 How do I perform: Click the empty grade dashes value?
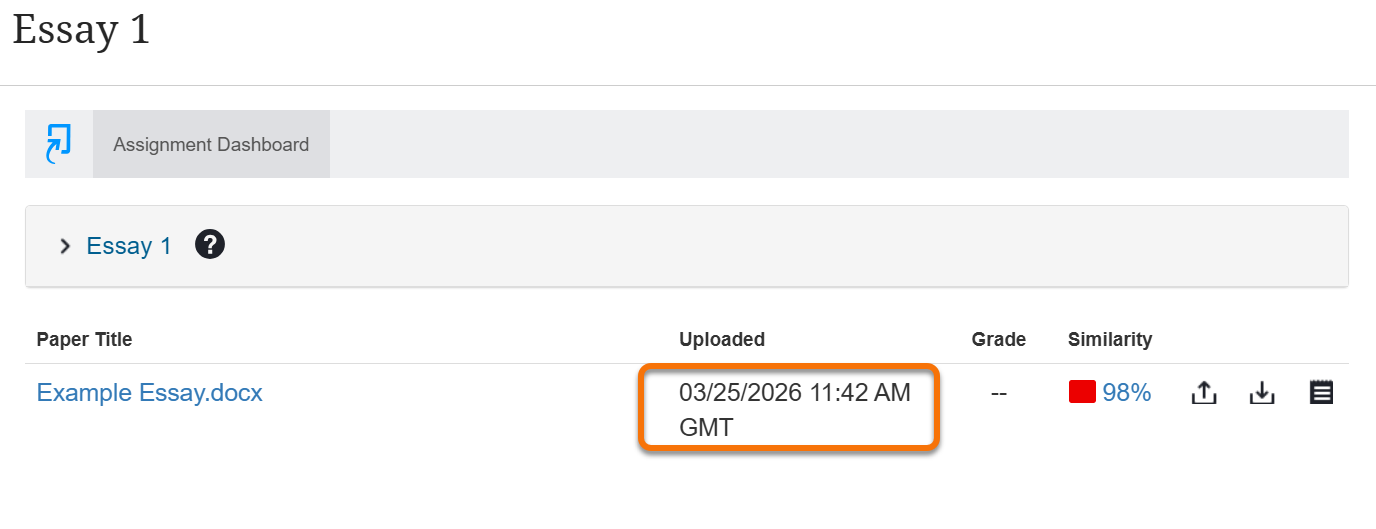pos(998,393)
